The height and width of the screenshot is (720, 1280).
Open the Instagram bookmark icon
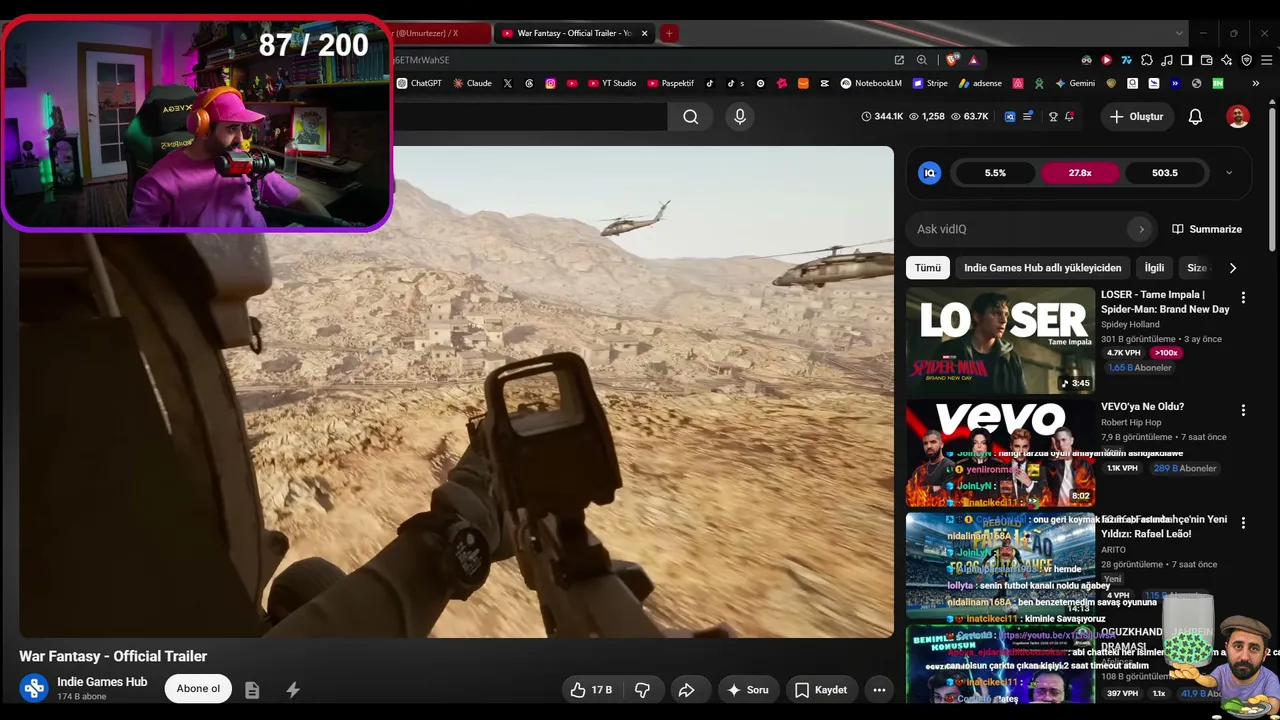(x=550, y=84)
